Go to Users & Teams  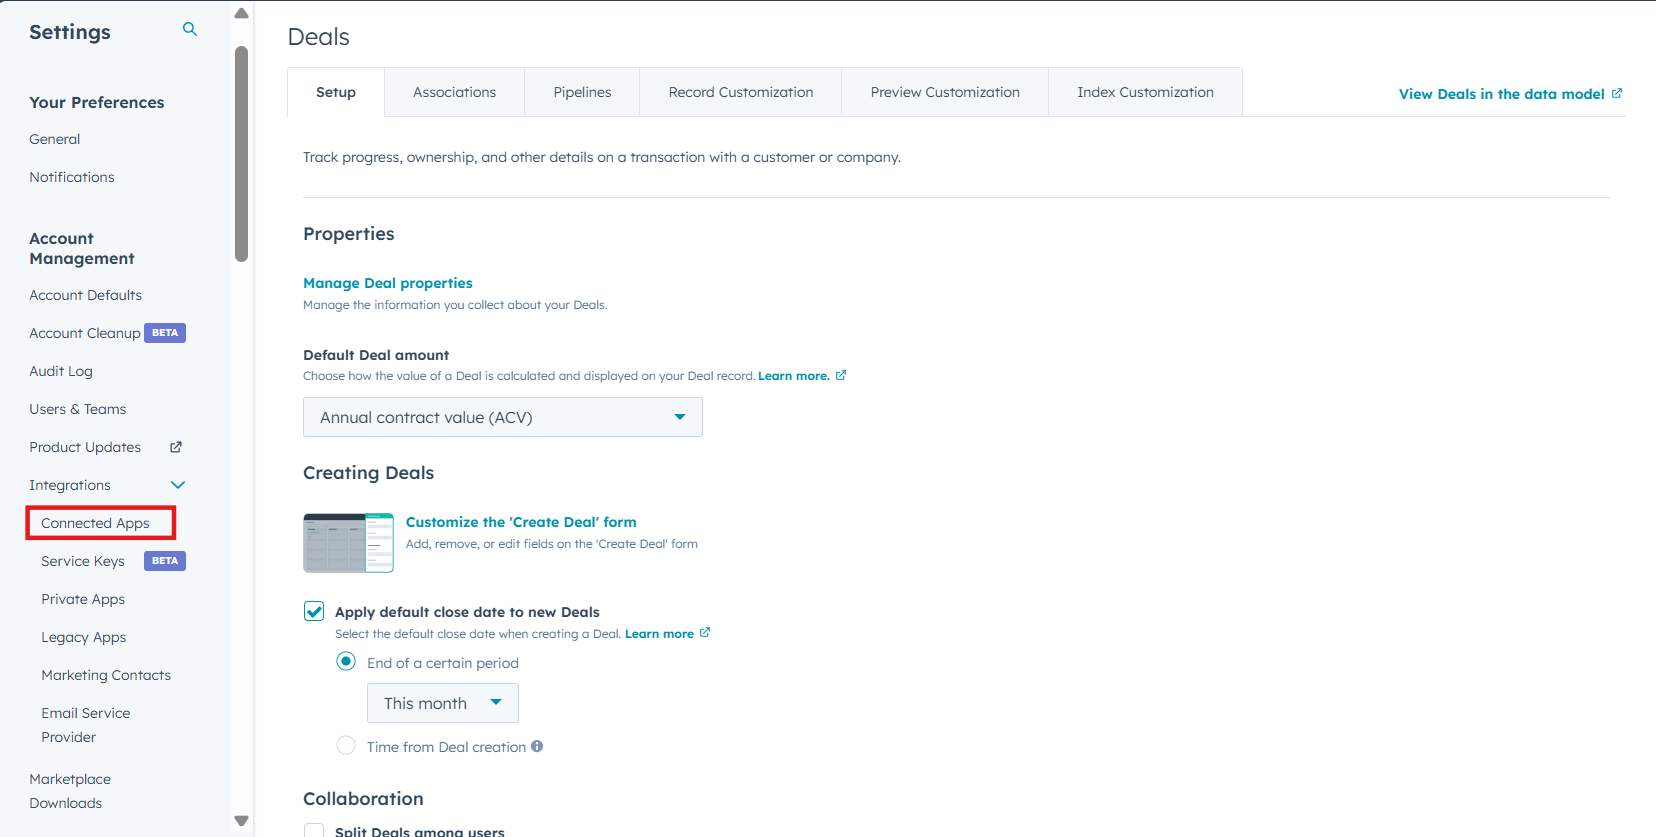77,409
